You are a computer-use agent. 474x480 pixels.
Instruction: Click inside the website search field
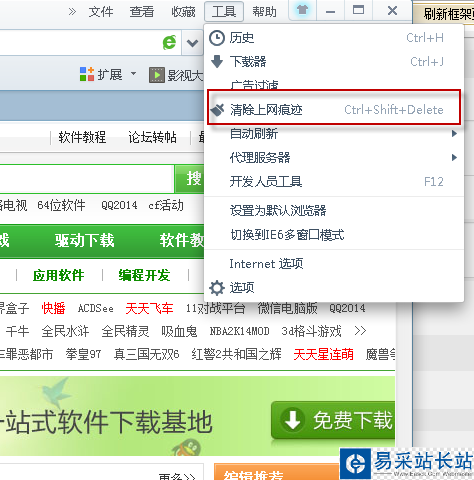coord(87,179)
